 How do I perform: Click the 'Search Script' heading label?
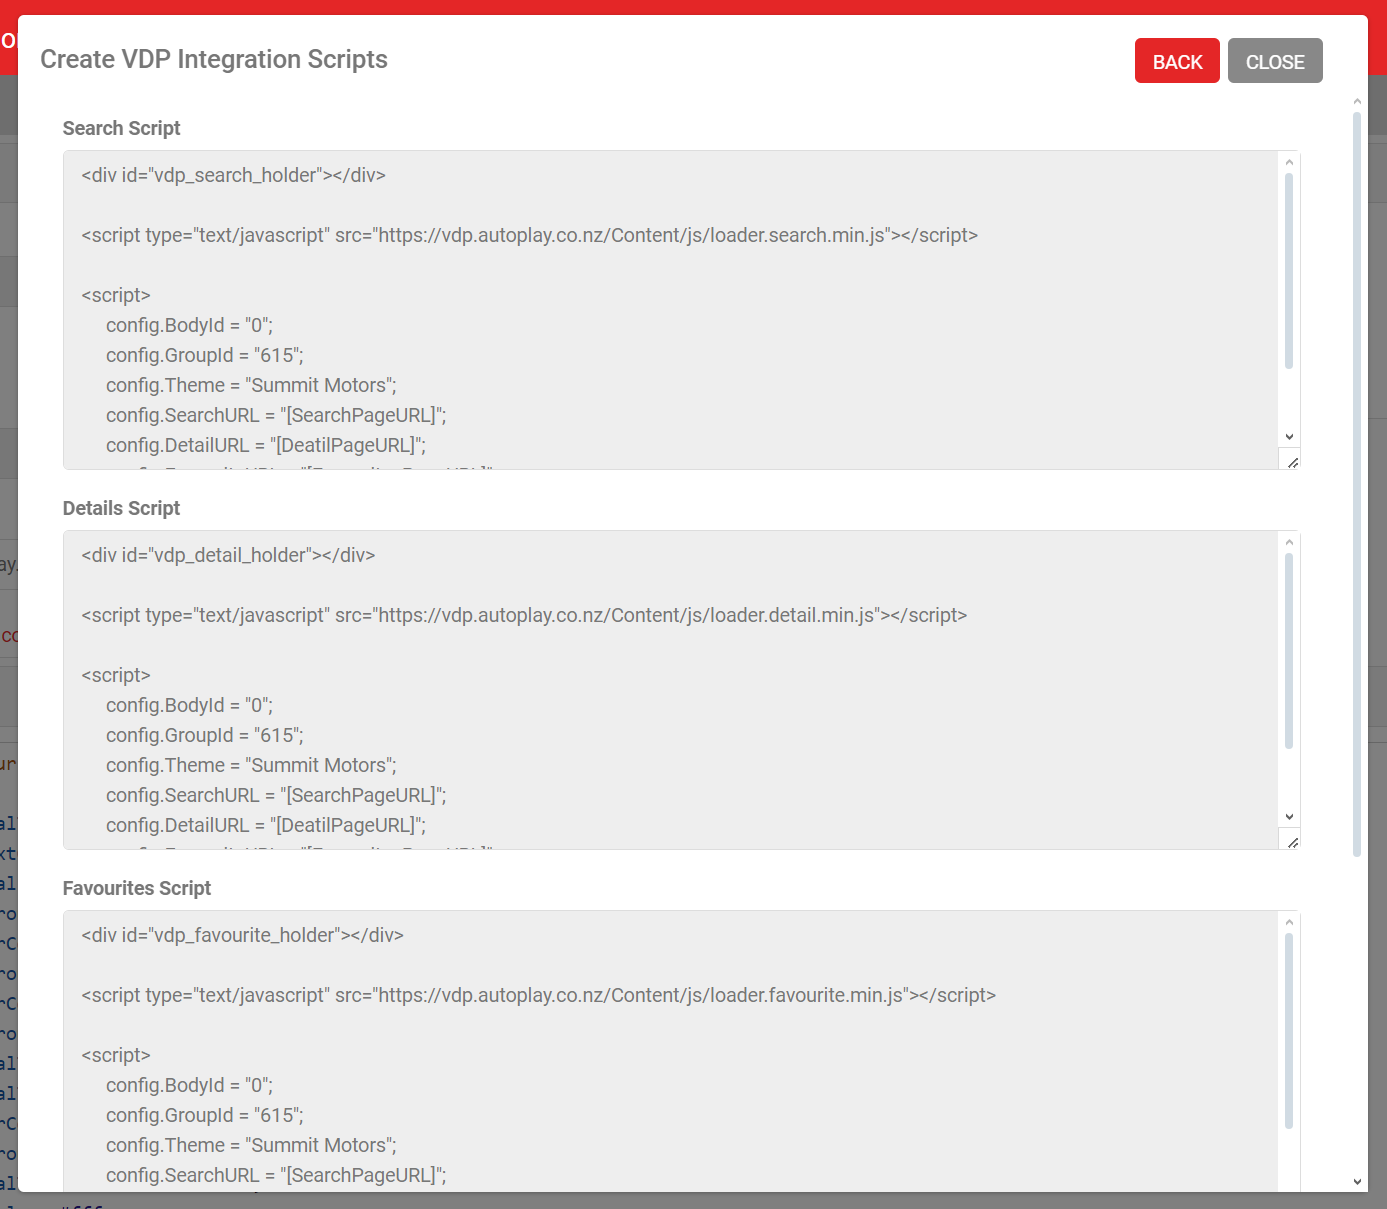[x=121, y=128]
